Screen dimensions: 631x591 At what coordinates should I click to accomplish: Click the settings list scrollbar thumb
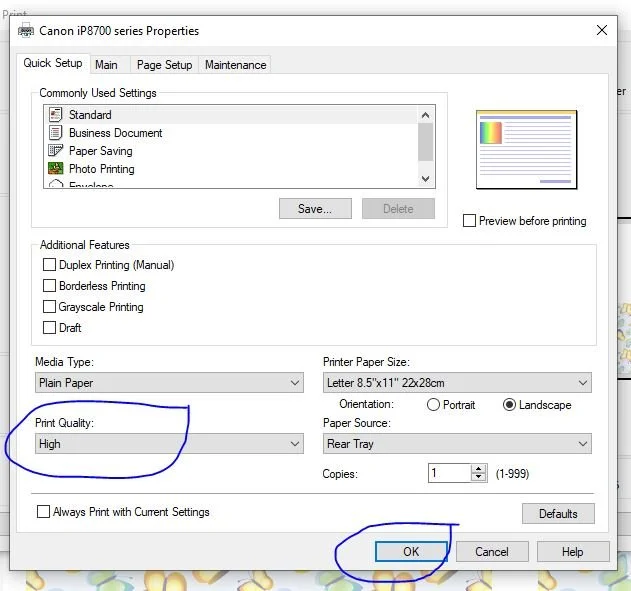[425, 142]
